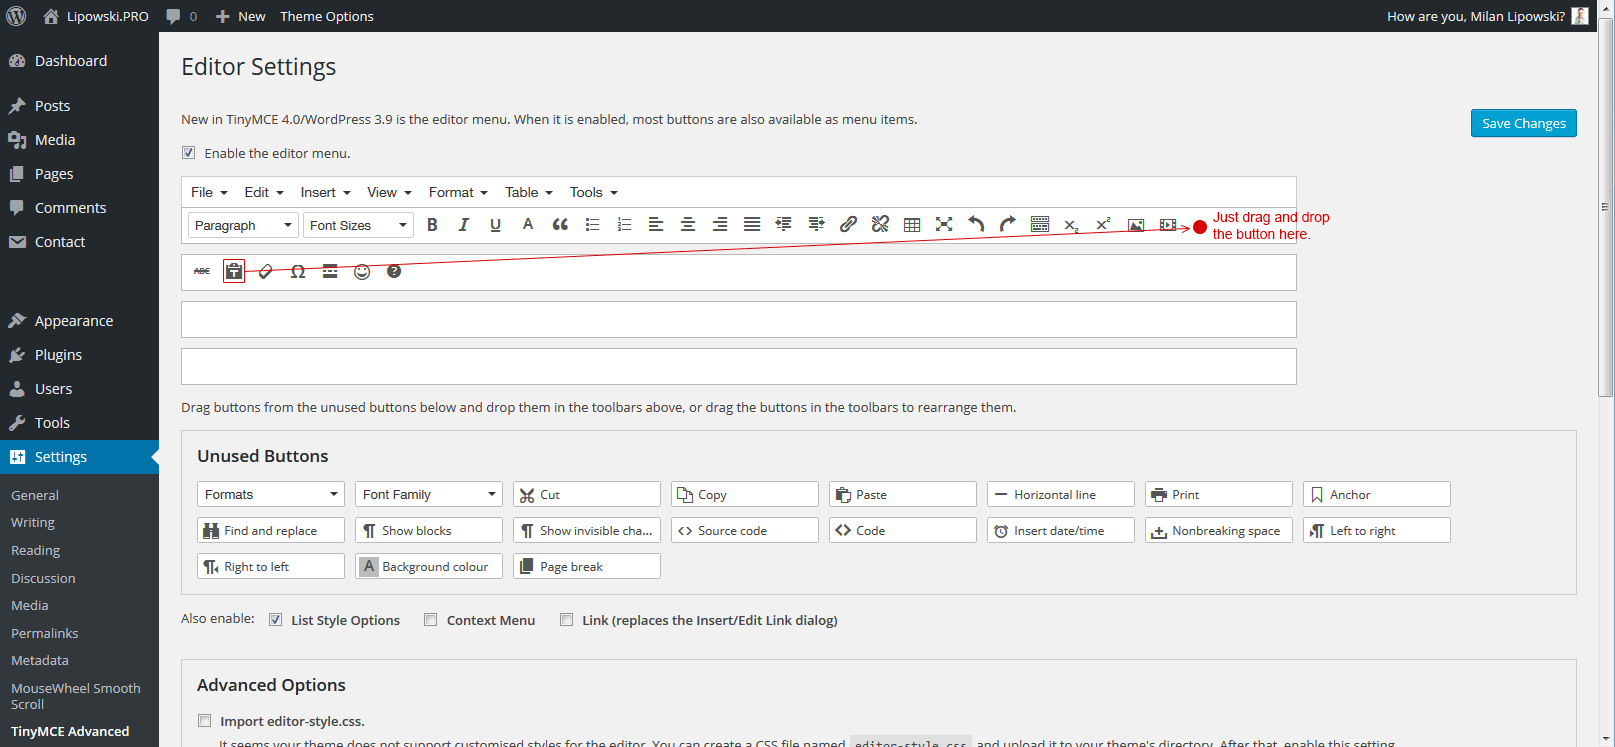1615x747 pixels.
Task: Click the Source code unused button
Action: pyautogui.click(x=745, y=530)
